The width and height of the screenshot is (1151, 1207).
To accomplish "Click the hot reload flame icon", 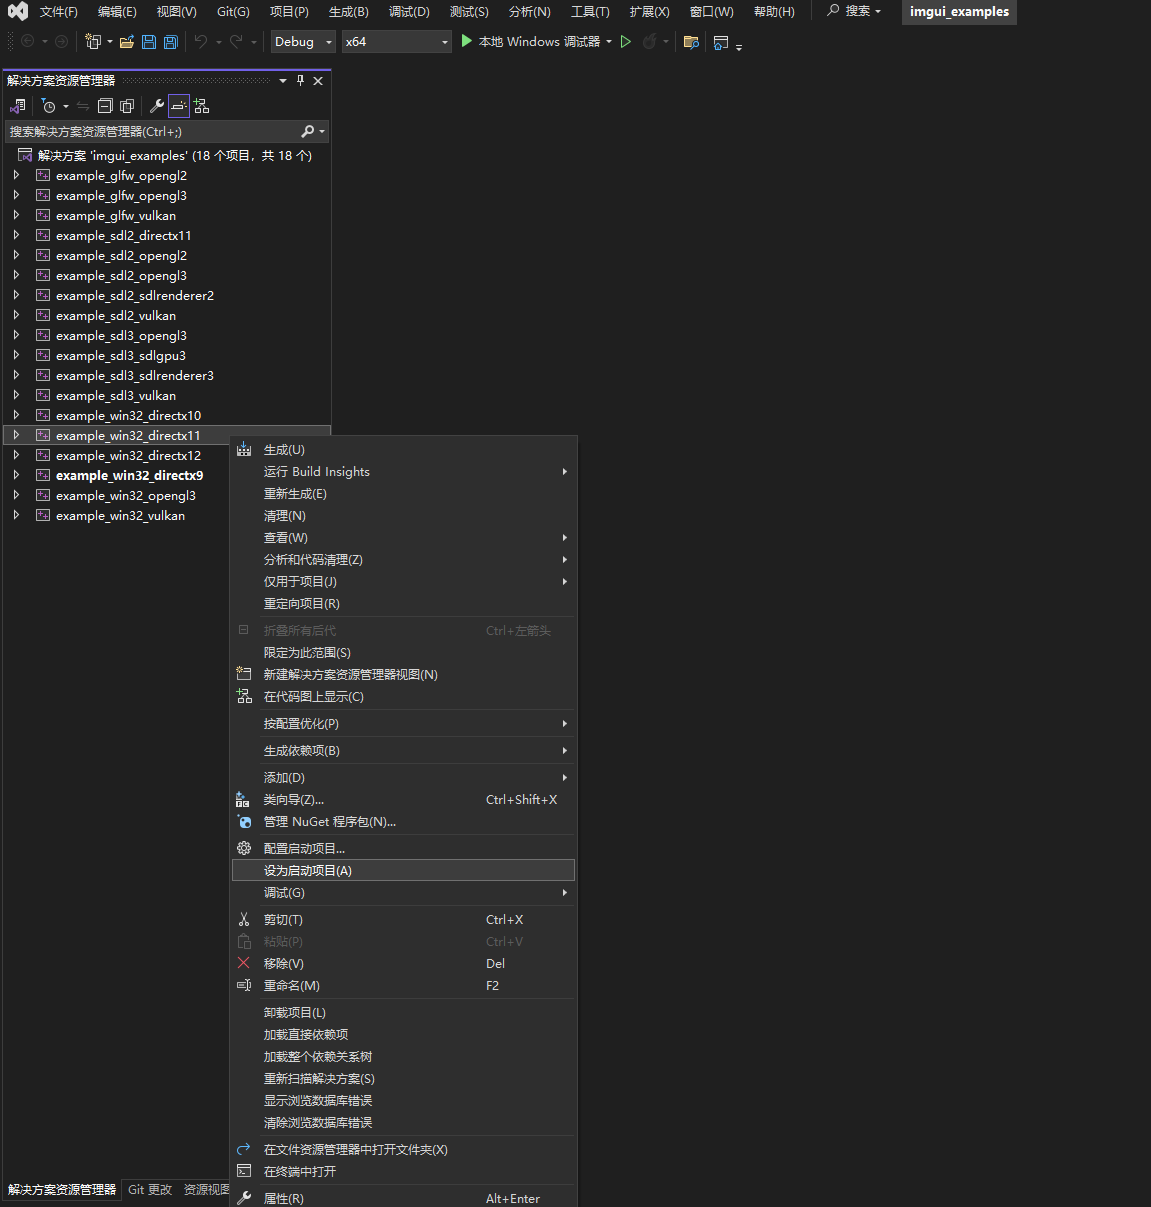I will tap(650, 42).
